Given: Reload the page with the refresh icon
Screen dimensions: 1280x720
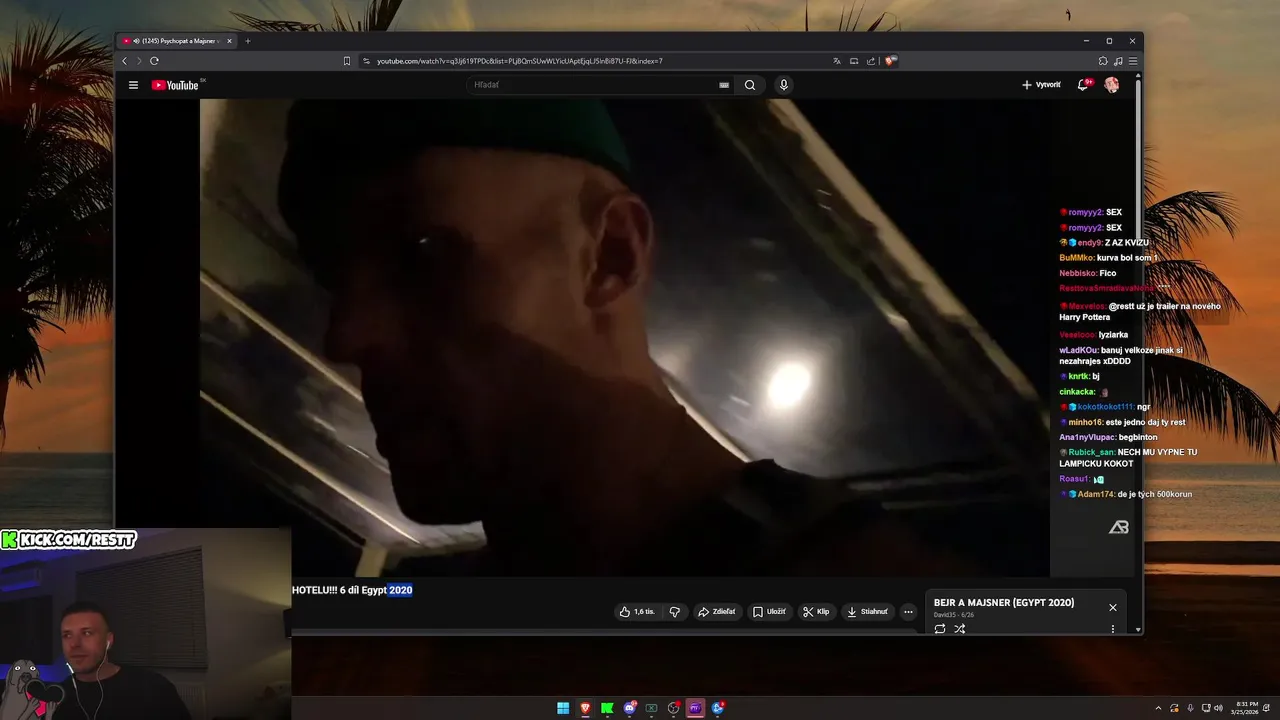Looking at the screenshot, I should pos(154,61).
